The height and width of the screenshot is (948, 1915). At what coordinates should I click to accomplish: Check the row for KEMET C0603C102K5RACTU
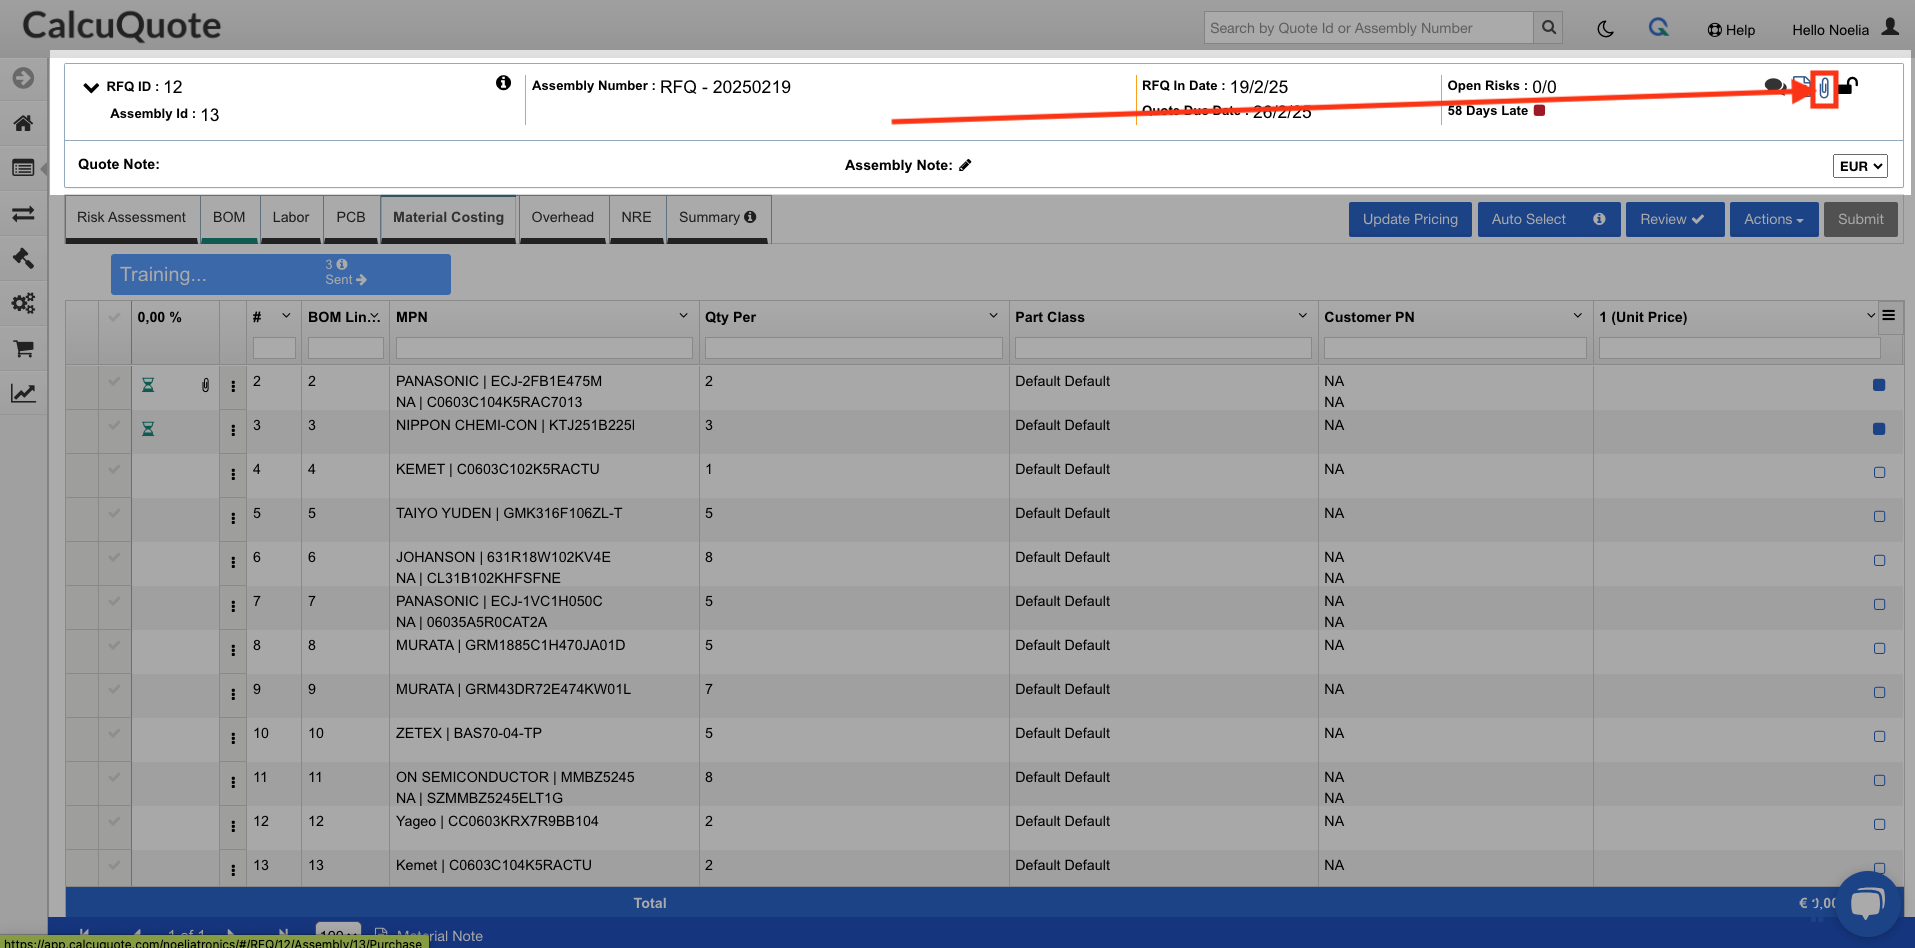[114, 470]
